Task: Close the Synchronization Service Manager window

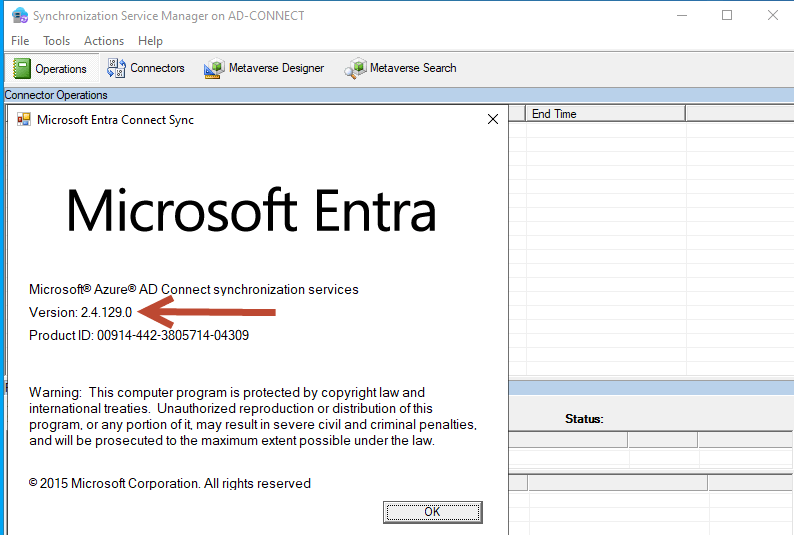Action: pos(772,16)
